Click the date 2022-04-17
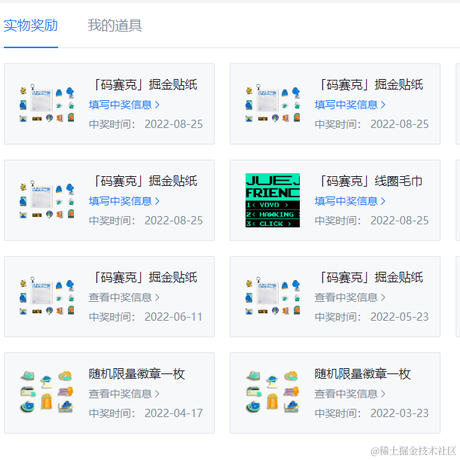Screen dimensions: 460x460 (x=173, y=413)
